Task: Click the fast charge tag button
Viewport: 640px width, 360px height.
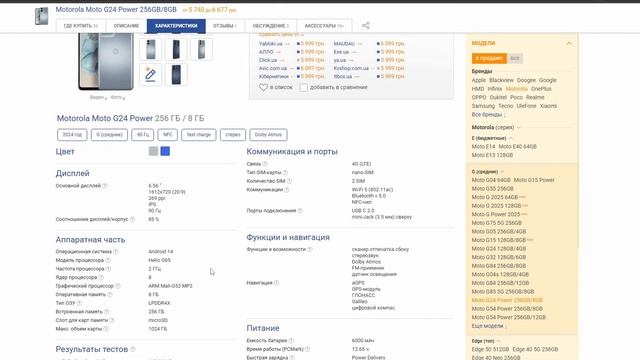Action: 199,135
